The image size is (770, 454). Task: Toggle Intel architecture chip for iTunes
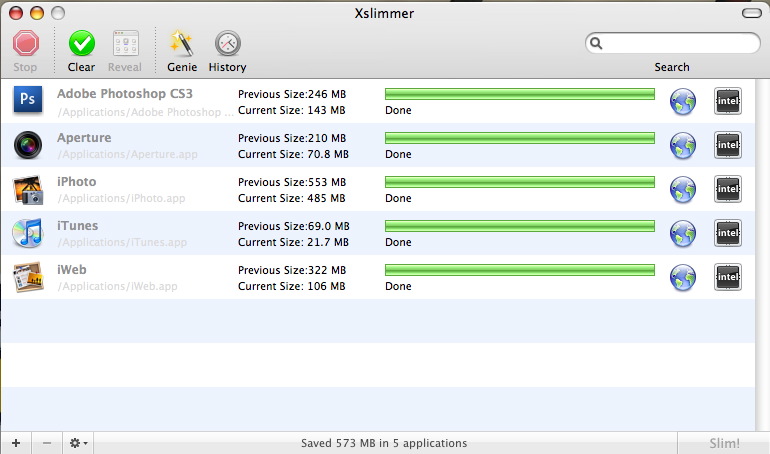click(727, 233)
